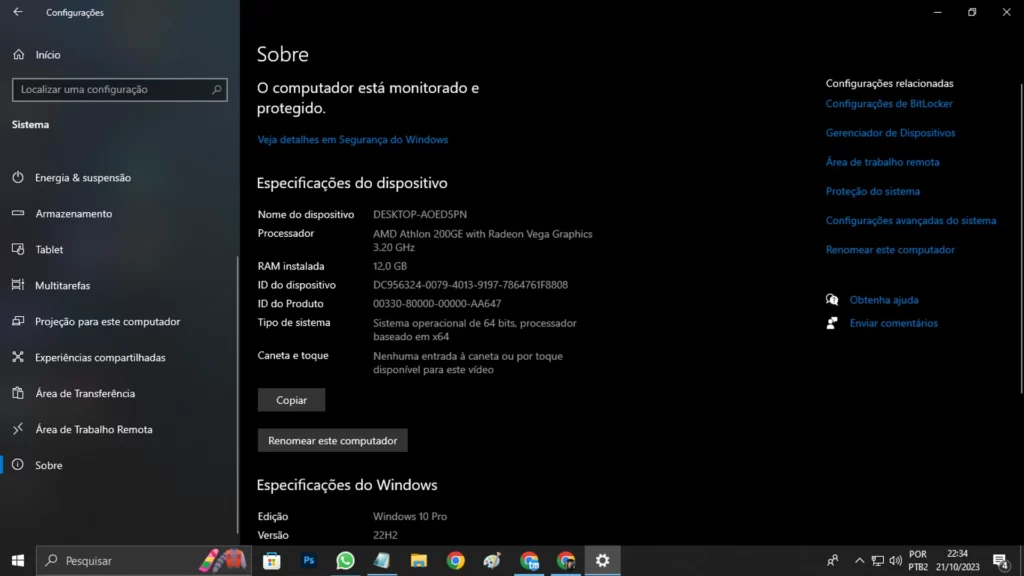Expand hidden icons in the system tray
The height and width of the screenshot is (576, 1024).
click(x=859, y=560)
